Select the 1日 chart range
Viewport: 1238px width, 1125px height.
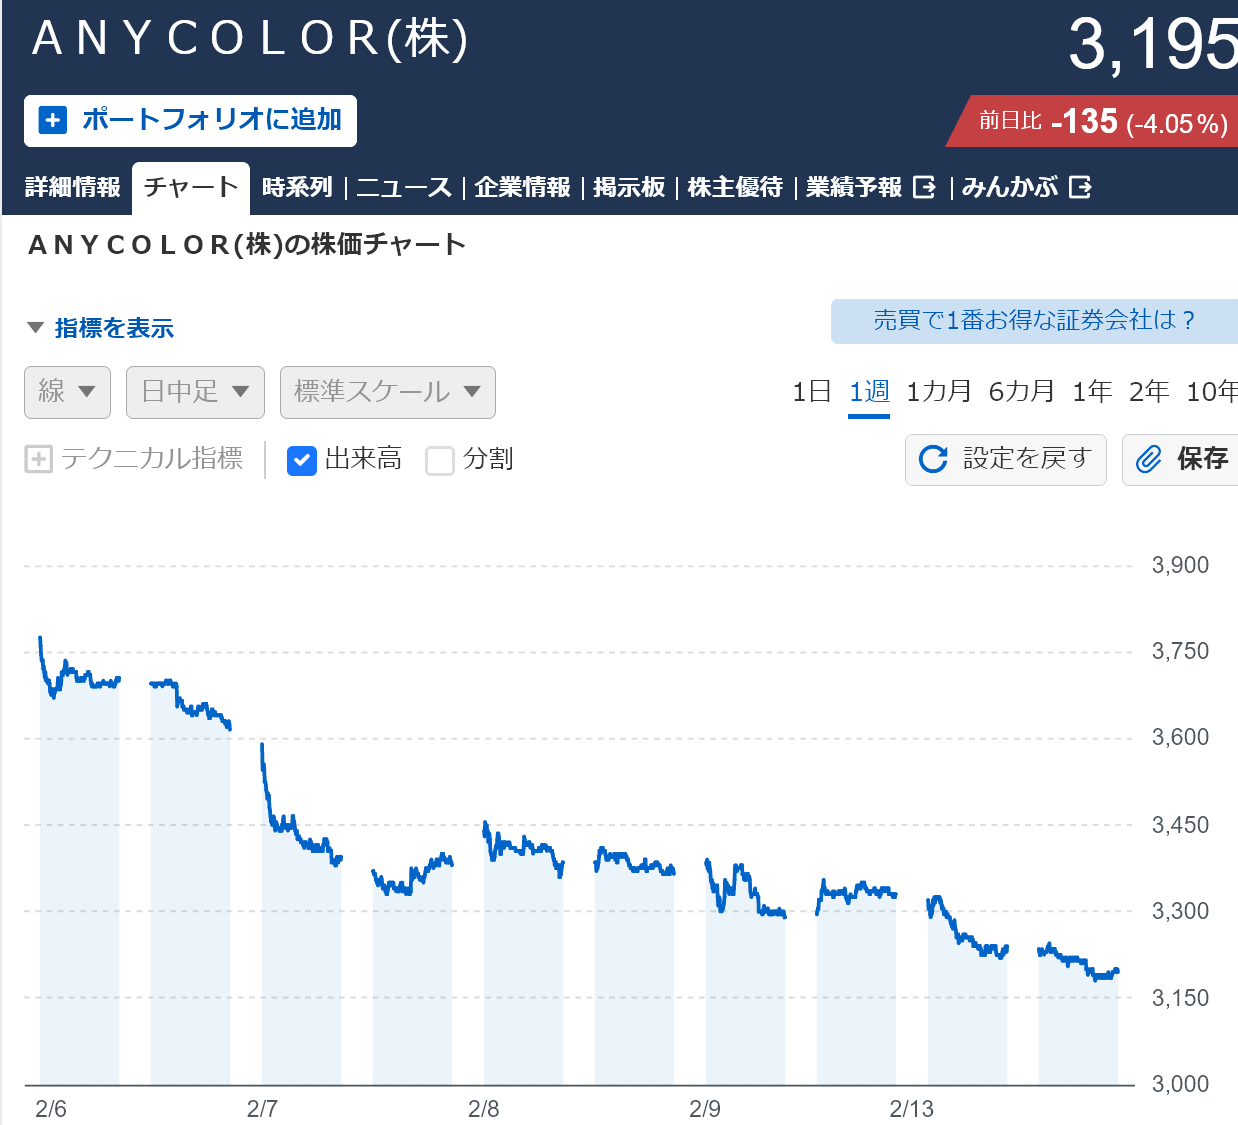click(x=811, y=392)
